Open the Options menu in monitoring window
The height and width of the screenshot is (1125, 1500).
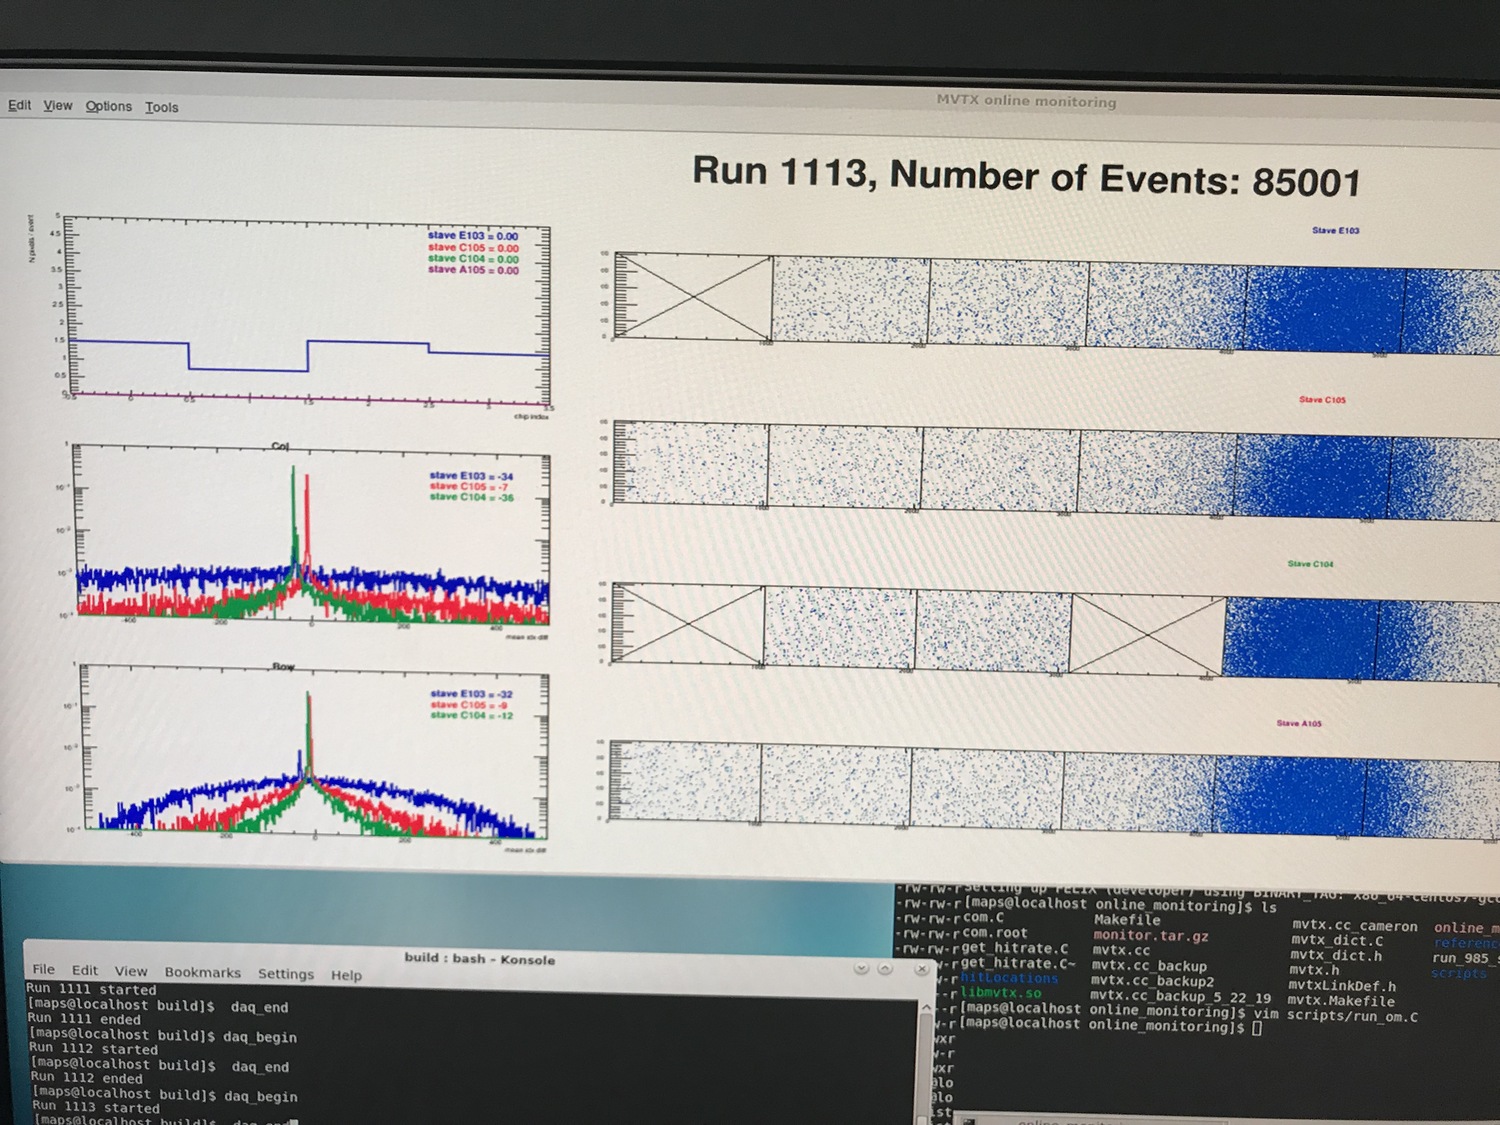(x=108, y=106)
